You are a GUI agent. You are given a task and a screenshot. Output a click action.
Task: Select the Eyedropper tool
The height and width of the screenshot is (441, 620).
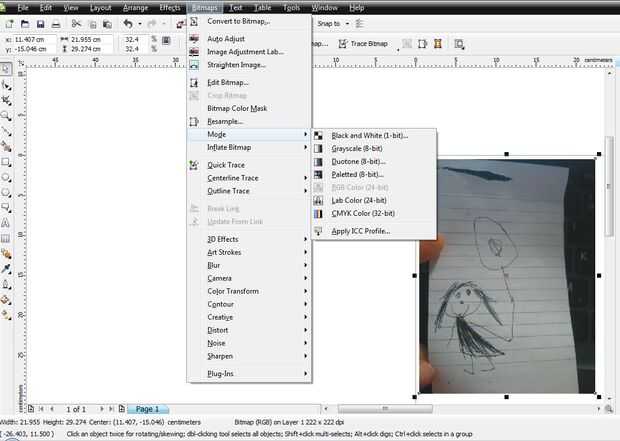pyautogui.click(x=6, y=269)
